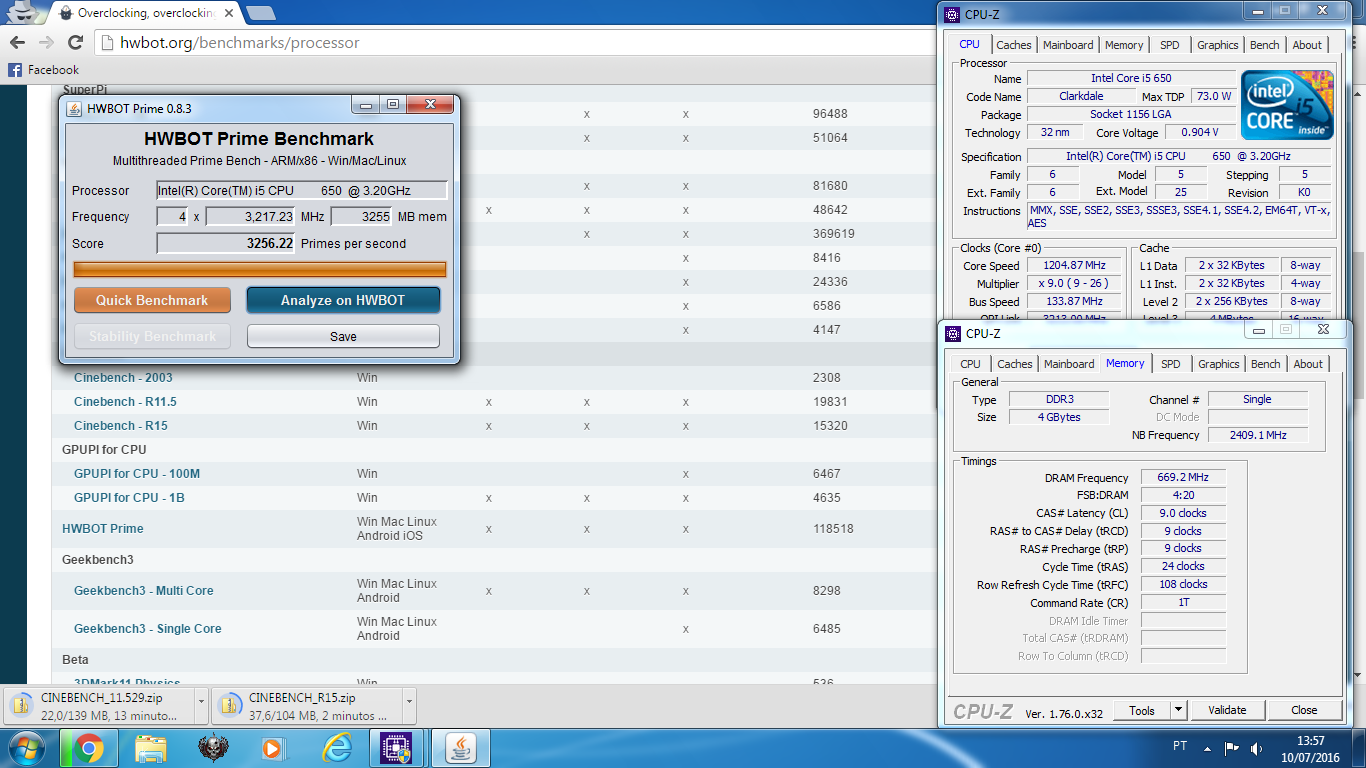Open the Facebook bookmark
Image resolution: width=1366 pixels, height=768 pixels.
tap(43, 70)
